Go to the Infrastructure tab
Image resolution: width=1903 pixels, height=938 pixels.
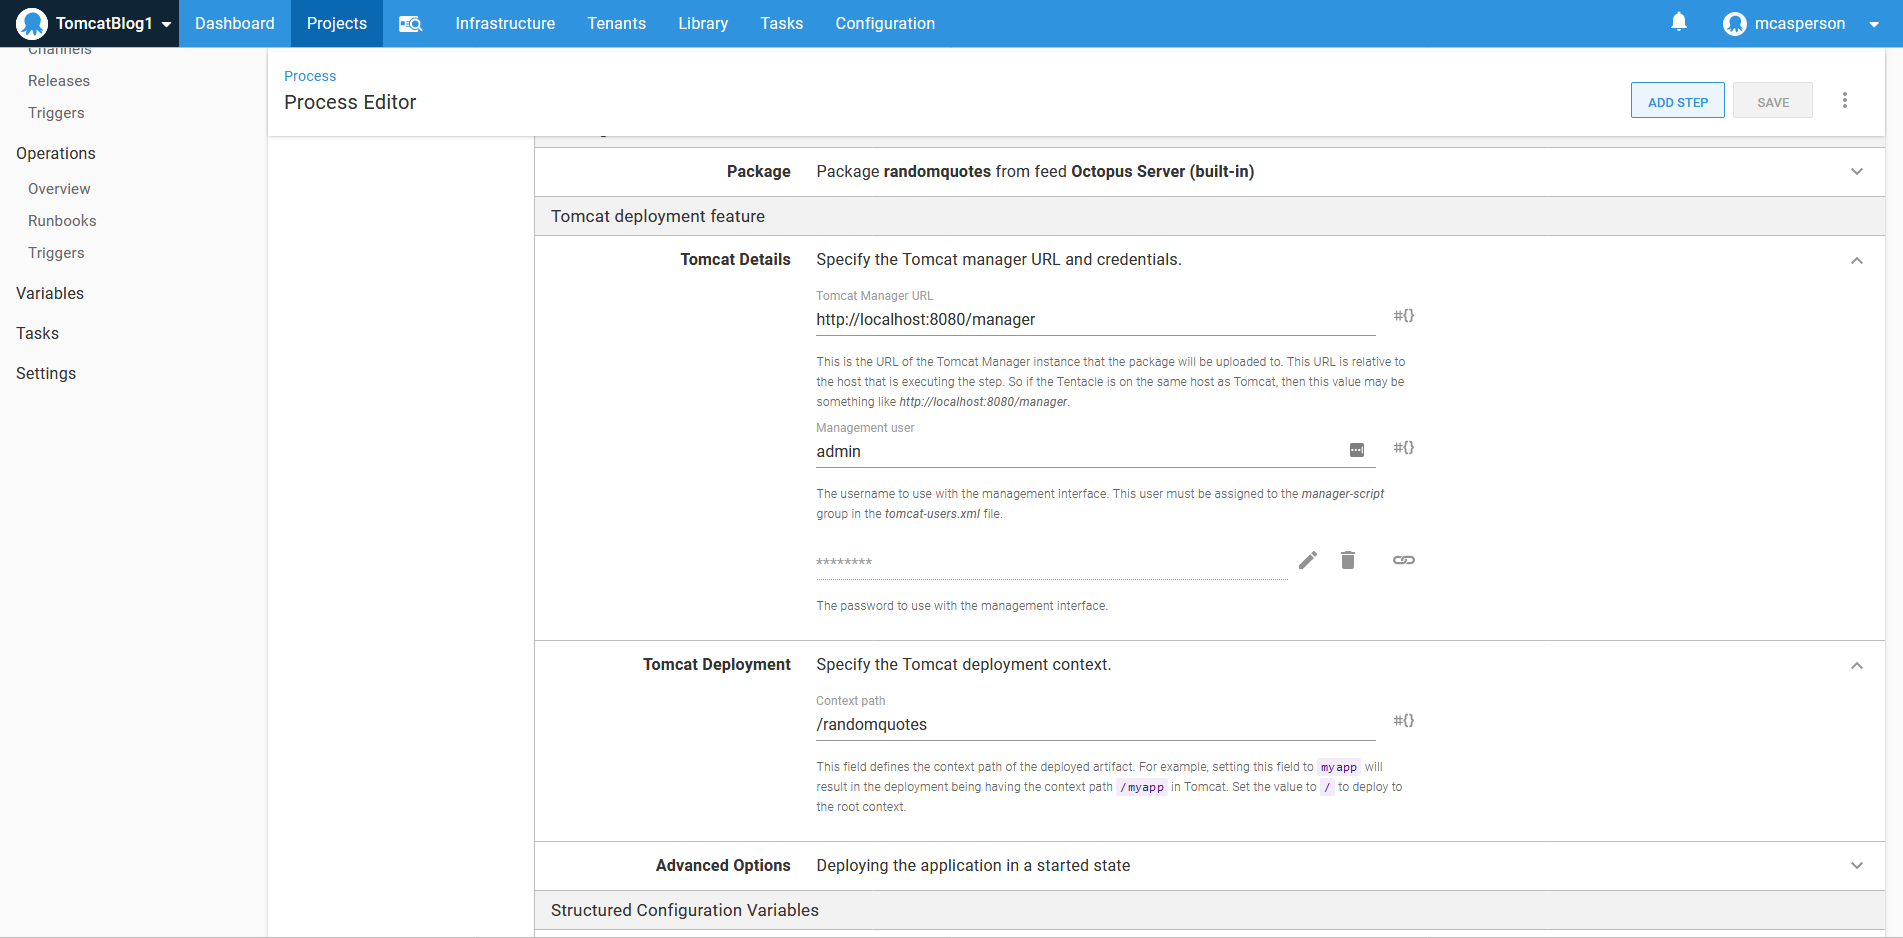pyautogui.click(x=505, y=24)
